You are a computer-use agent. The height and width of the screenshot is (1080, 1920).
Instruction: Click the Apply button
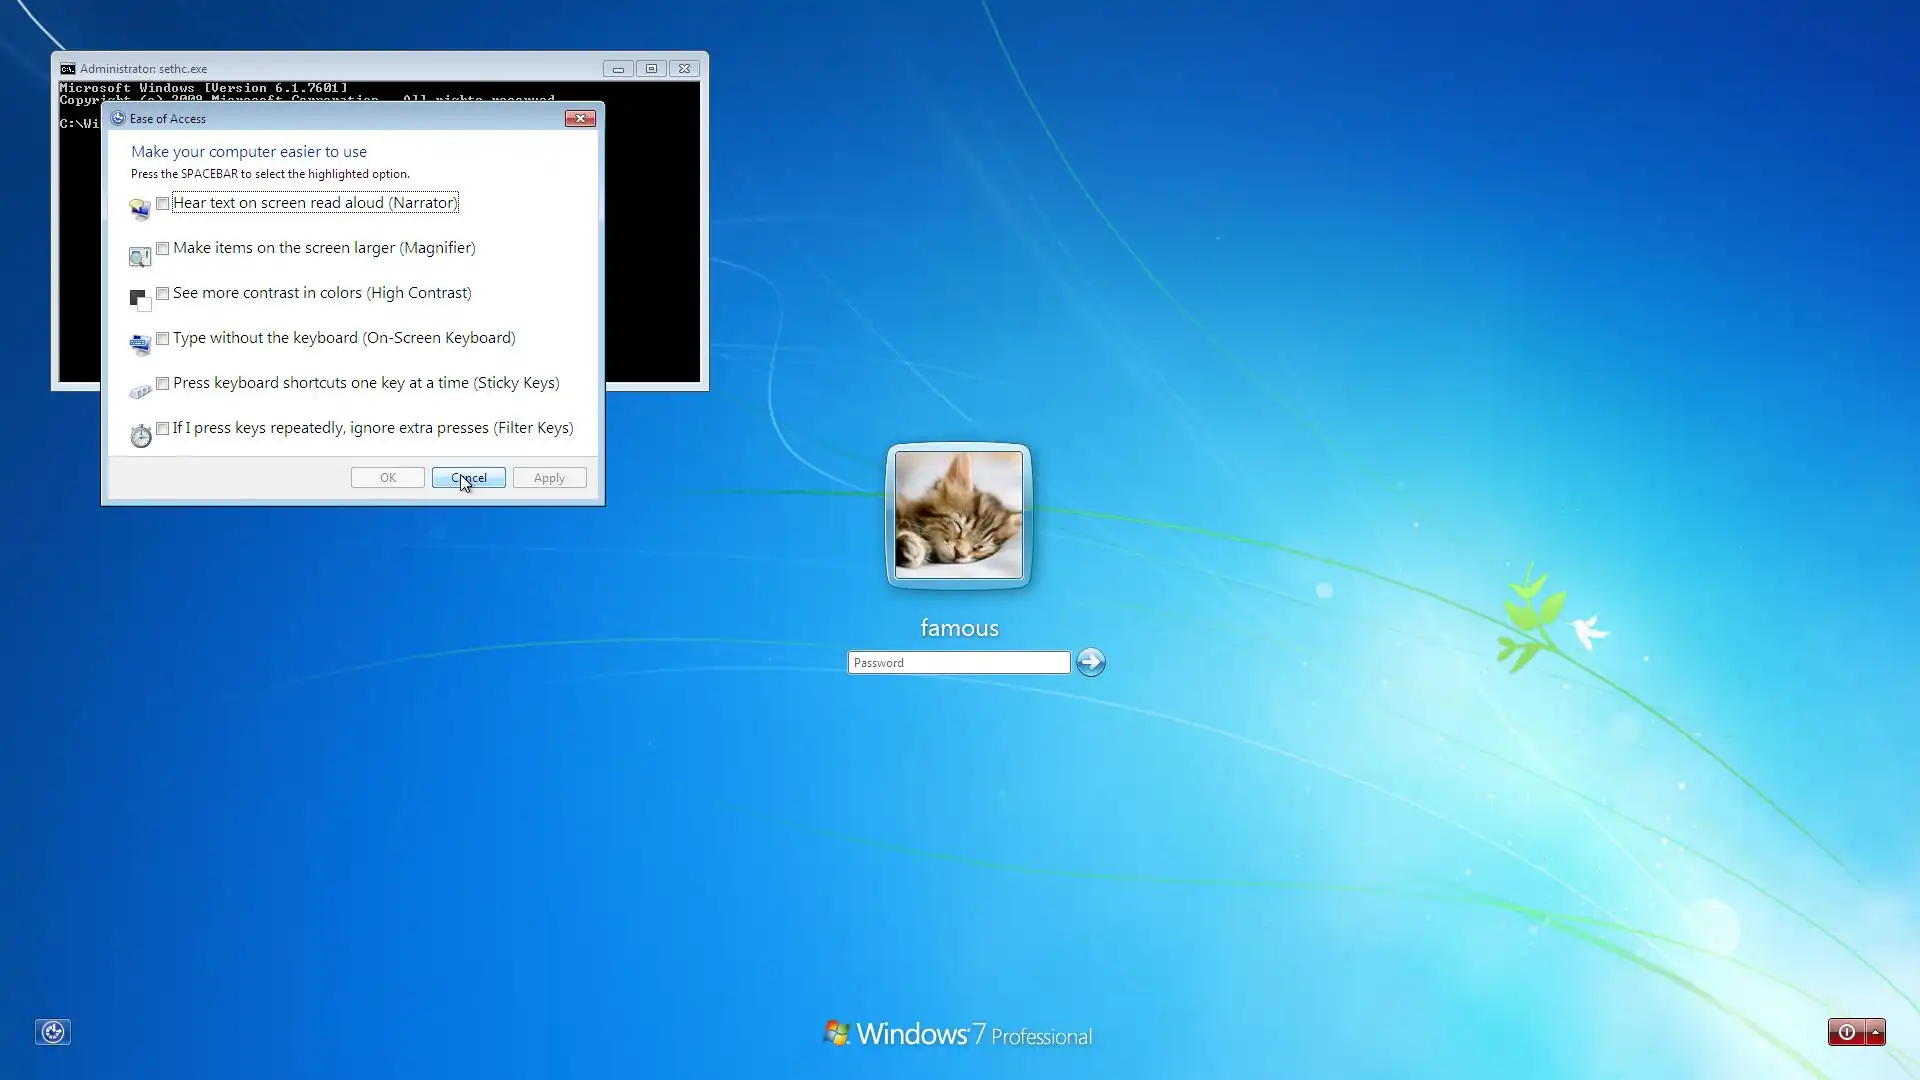pyautogui.click(x=549, y=478)
